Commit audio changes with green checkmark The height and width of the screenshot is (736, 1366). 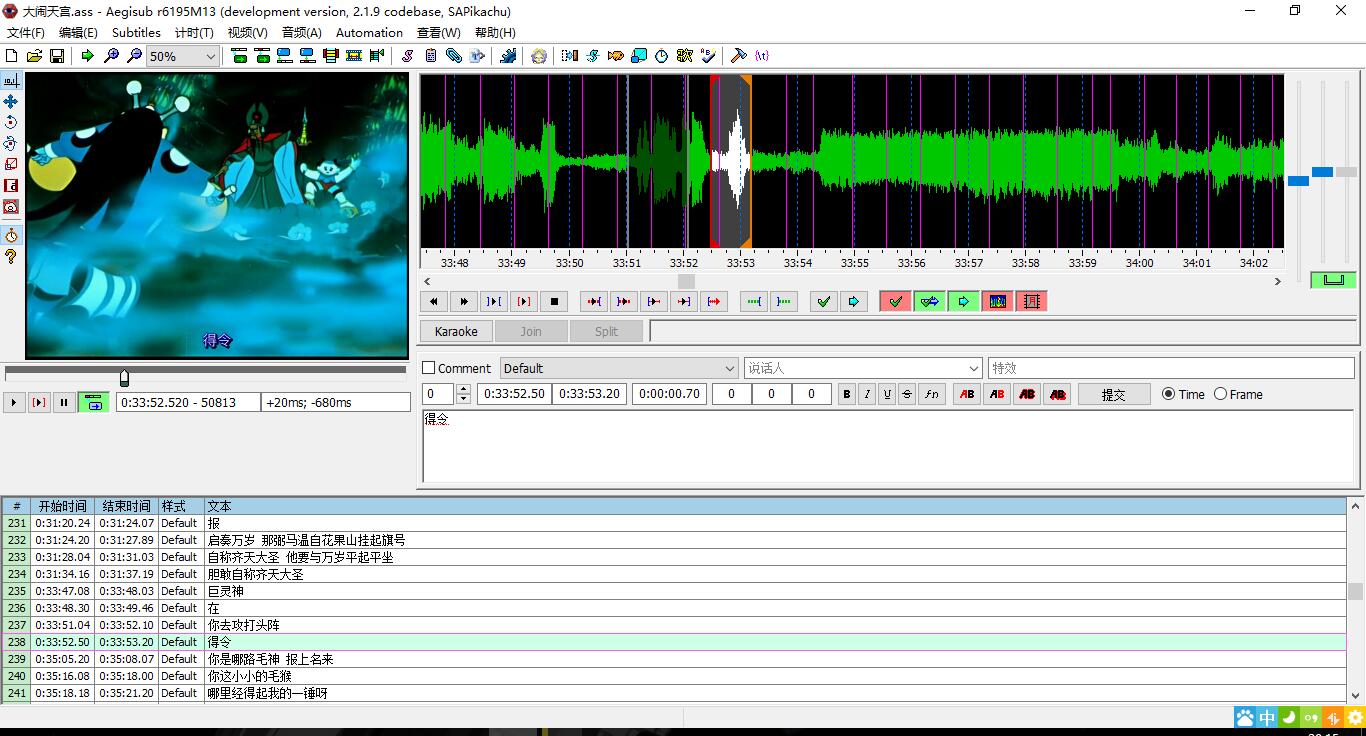(x=824, y=301)
